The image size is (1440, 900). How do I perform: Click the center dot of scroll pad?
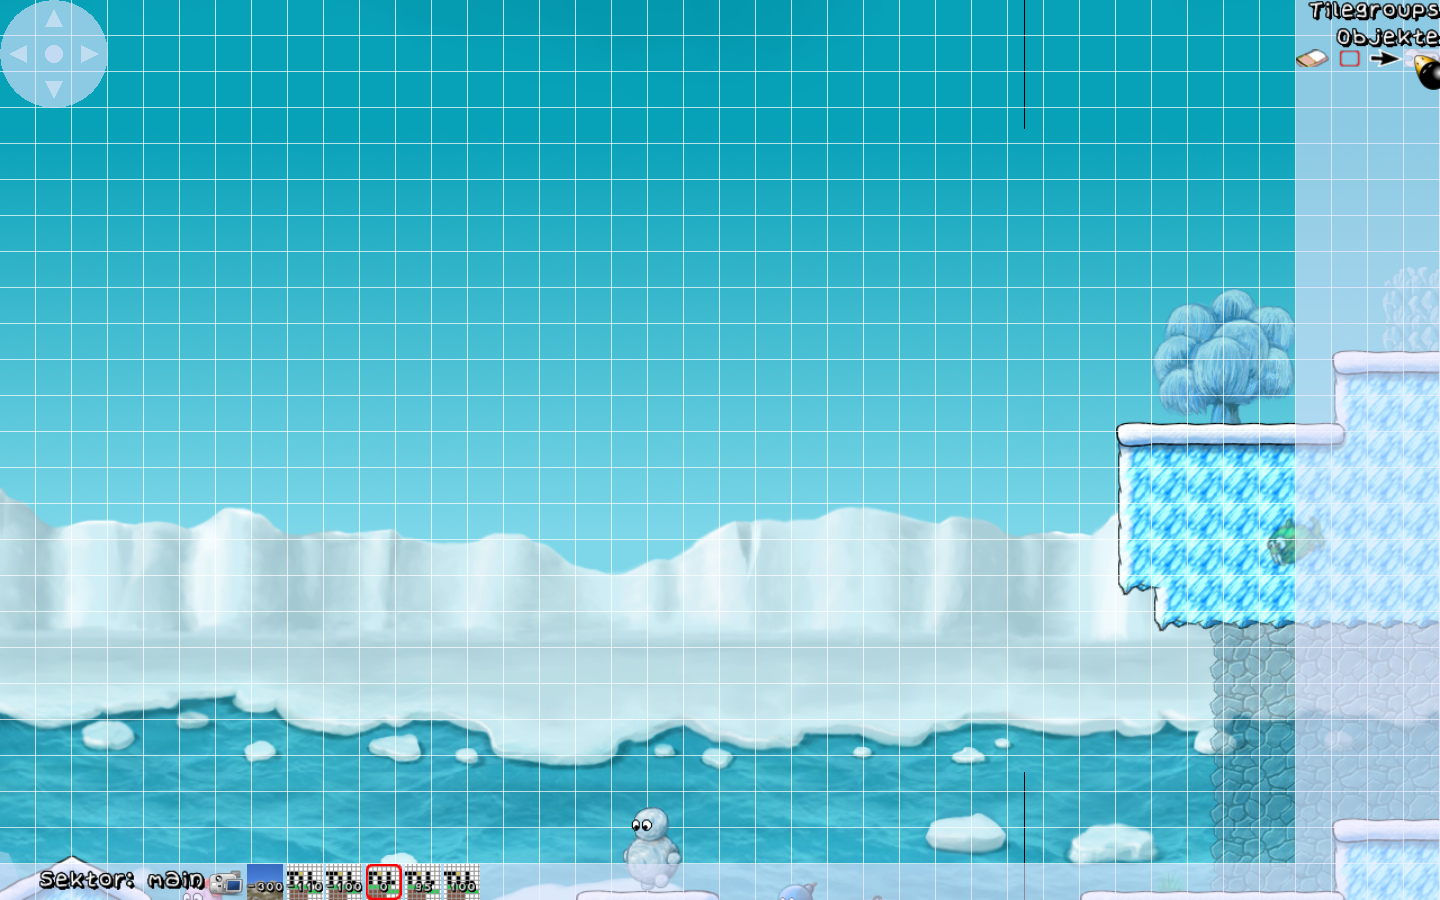[54, 54]
